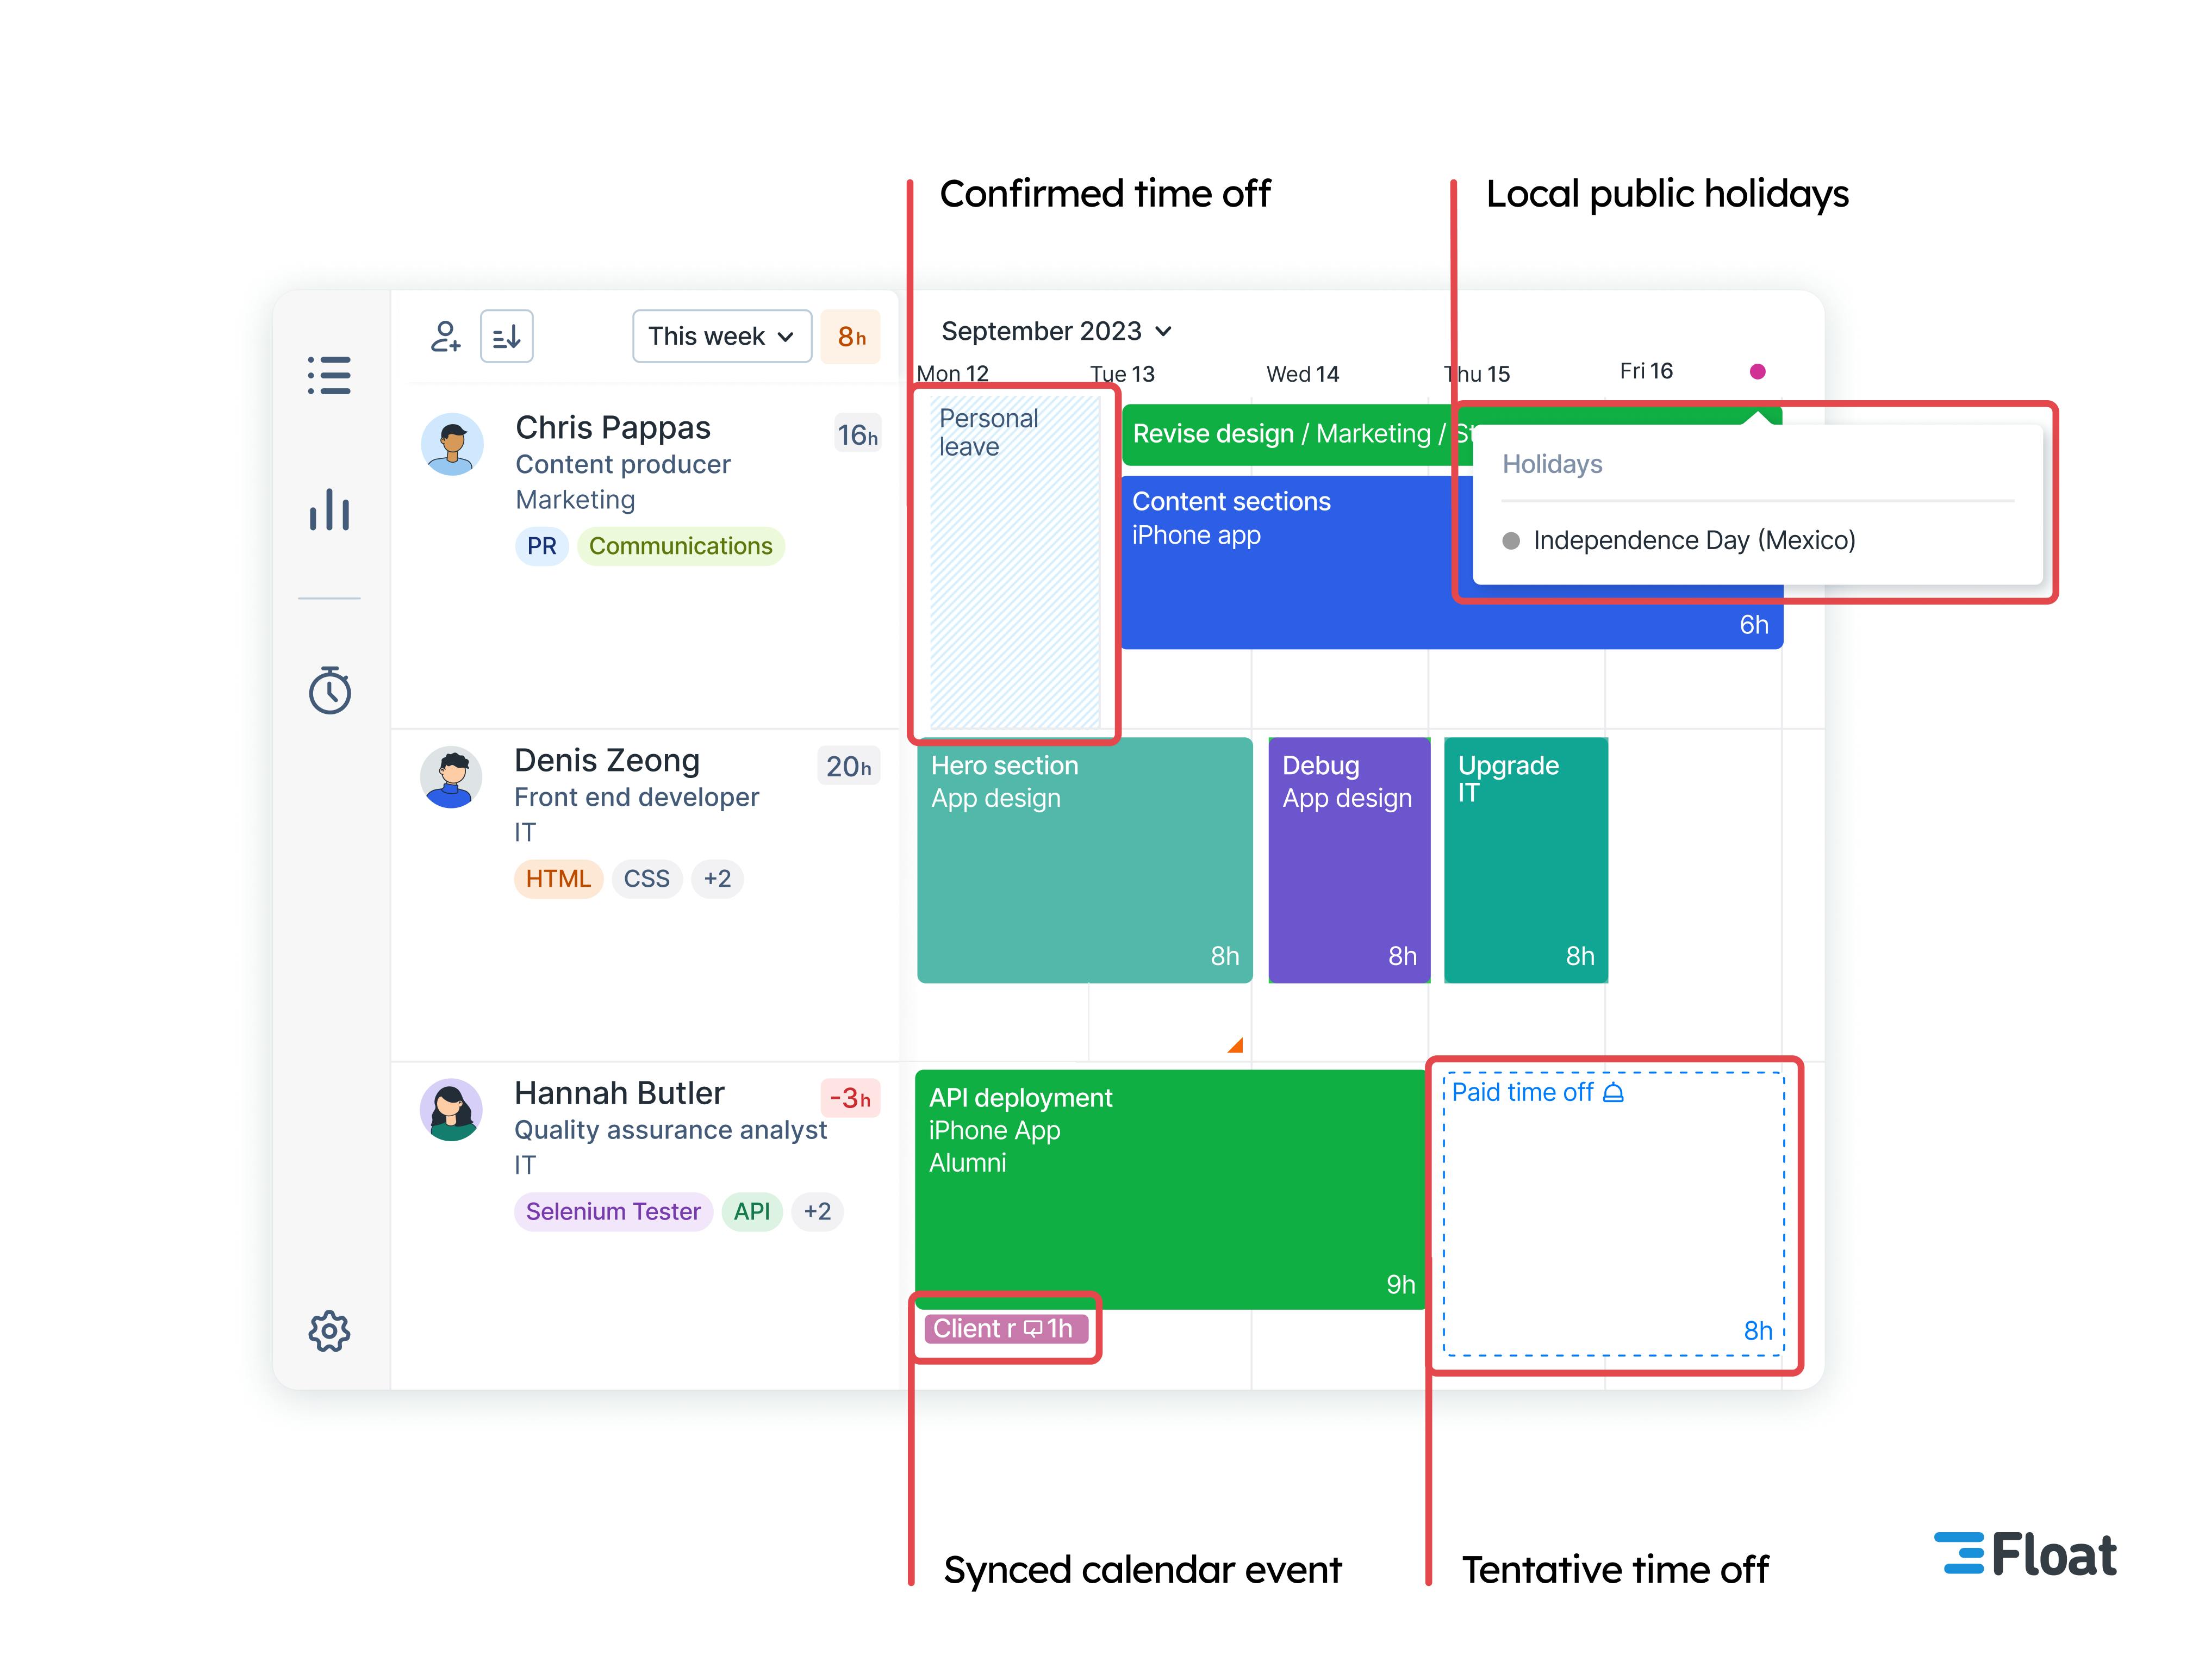Open the Reports bar chart icon
This screenshot has height=1680, width=2205.
(x=329, y=509)
